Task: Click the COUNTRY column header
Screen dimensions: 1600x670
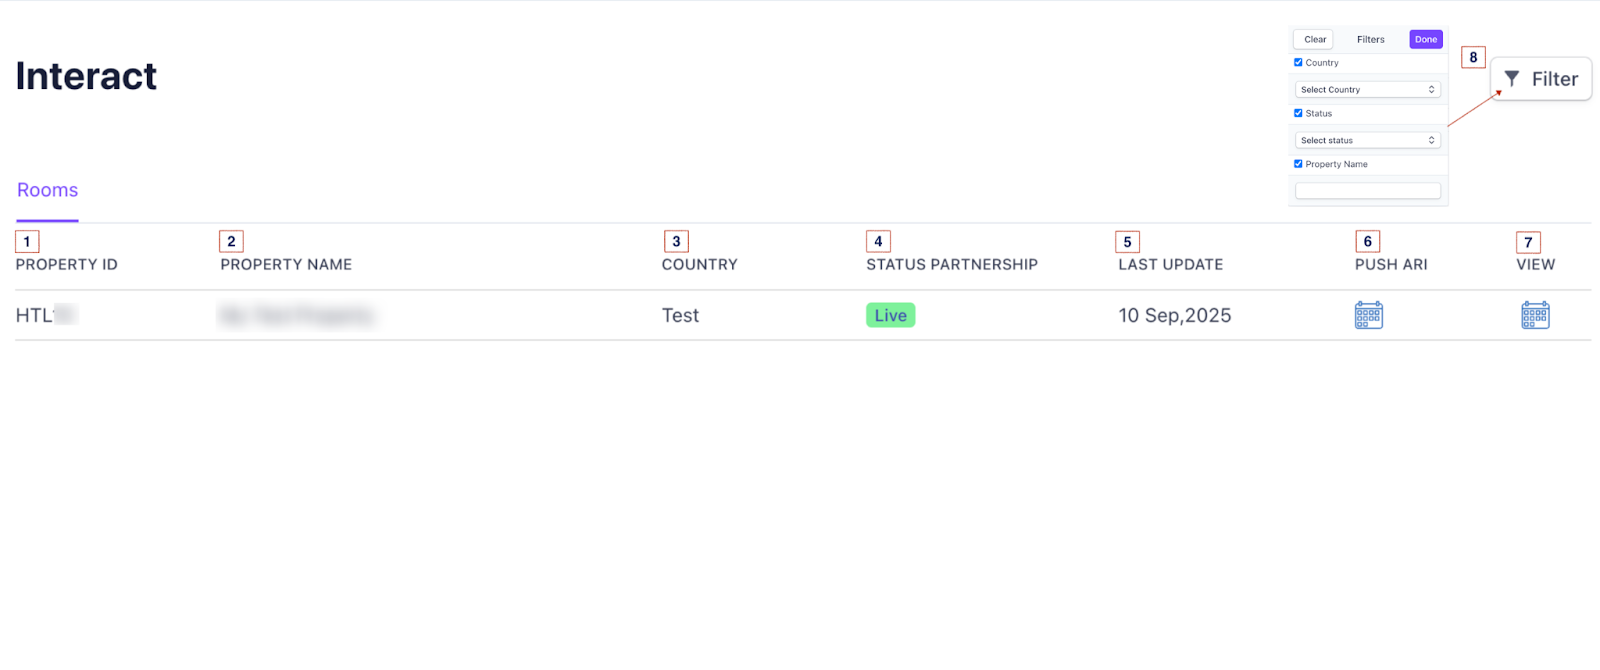Action: 699,264
